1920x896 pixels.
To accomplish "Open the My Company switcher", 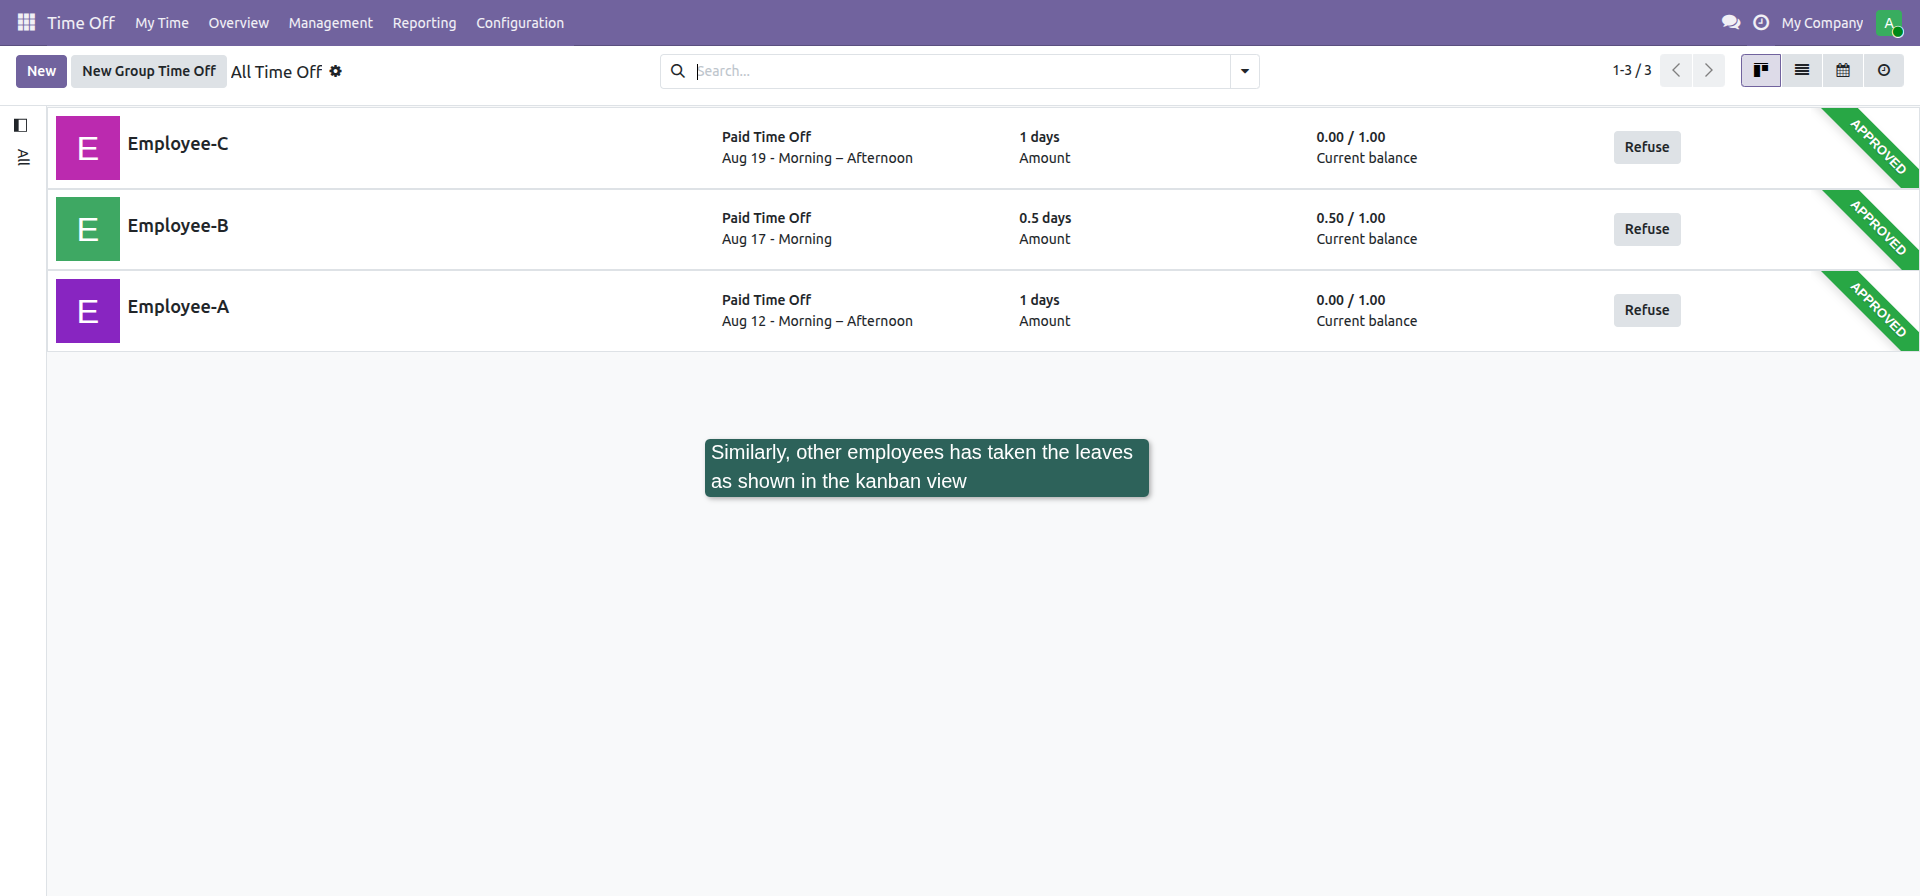I will [1822, 23].
